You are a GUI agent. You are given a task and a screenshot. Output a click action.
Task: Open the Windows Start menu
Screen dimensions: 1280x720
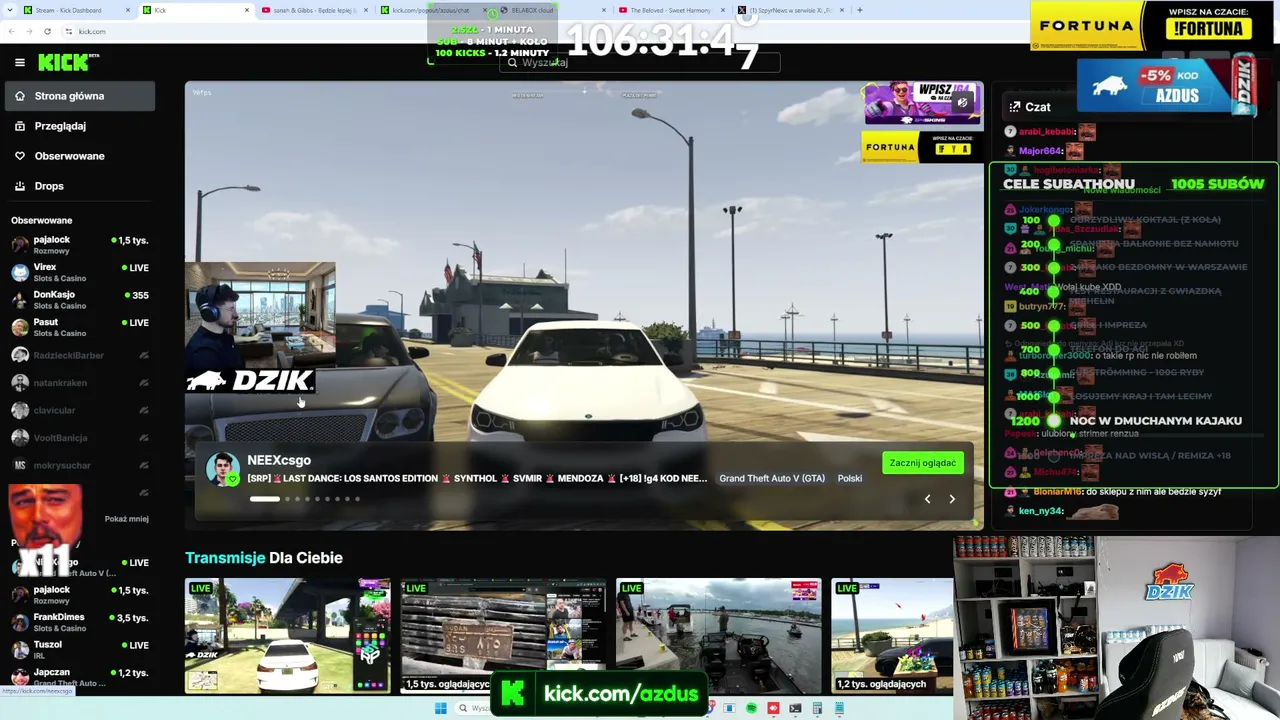440,709
